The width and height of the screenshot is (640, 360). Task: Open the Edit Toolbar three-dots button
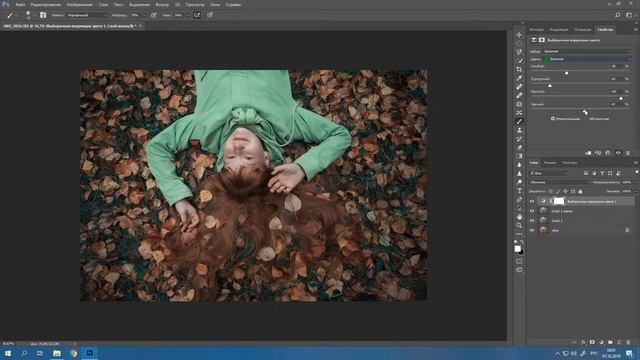click(519, 234)
